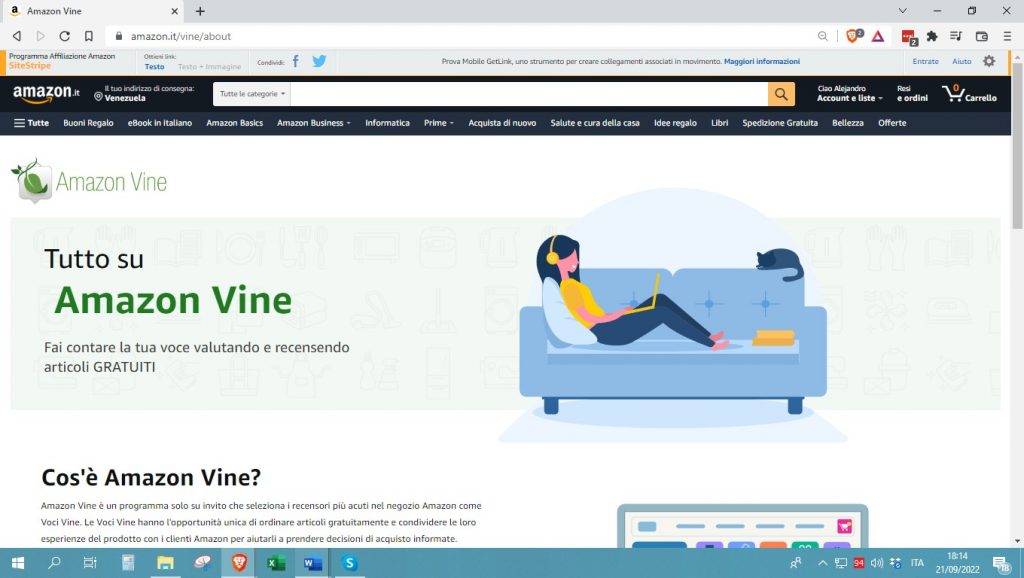Share via the Twitter icon in SiteStripe

point(318,61)
